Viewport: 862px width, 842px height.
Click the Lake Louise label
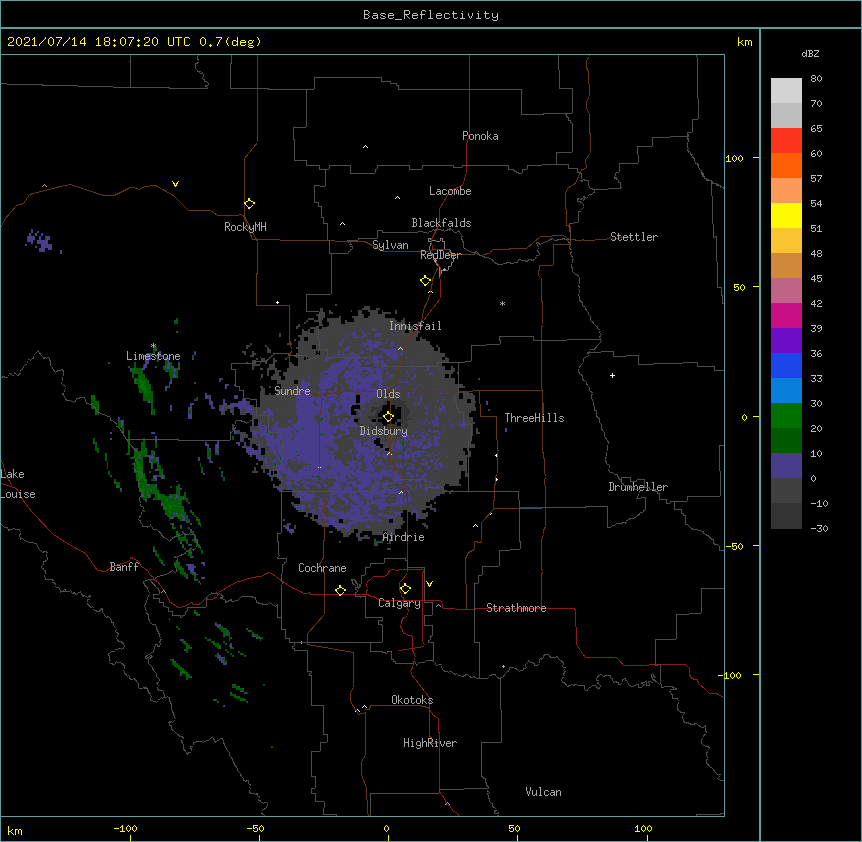tap(18, 484)
